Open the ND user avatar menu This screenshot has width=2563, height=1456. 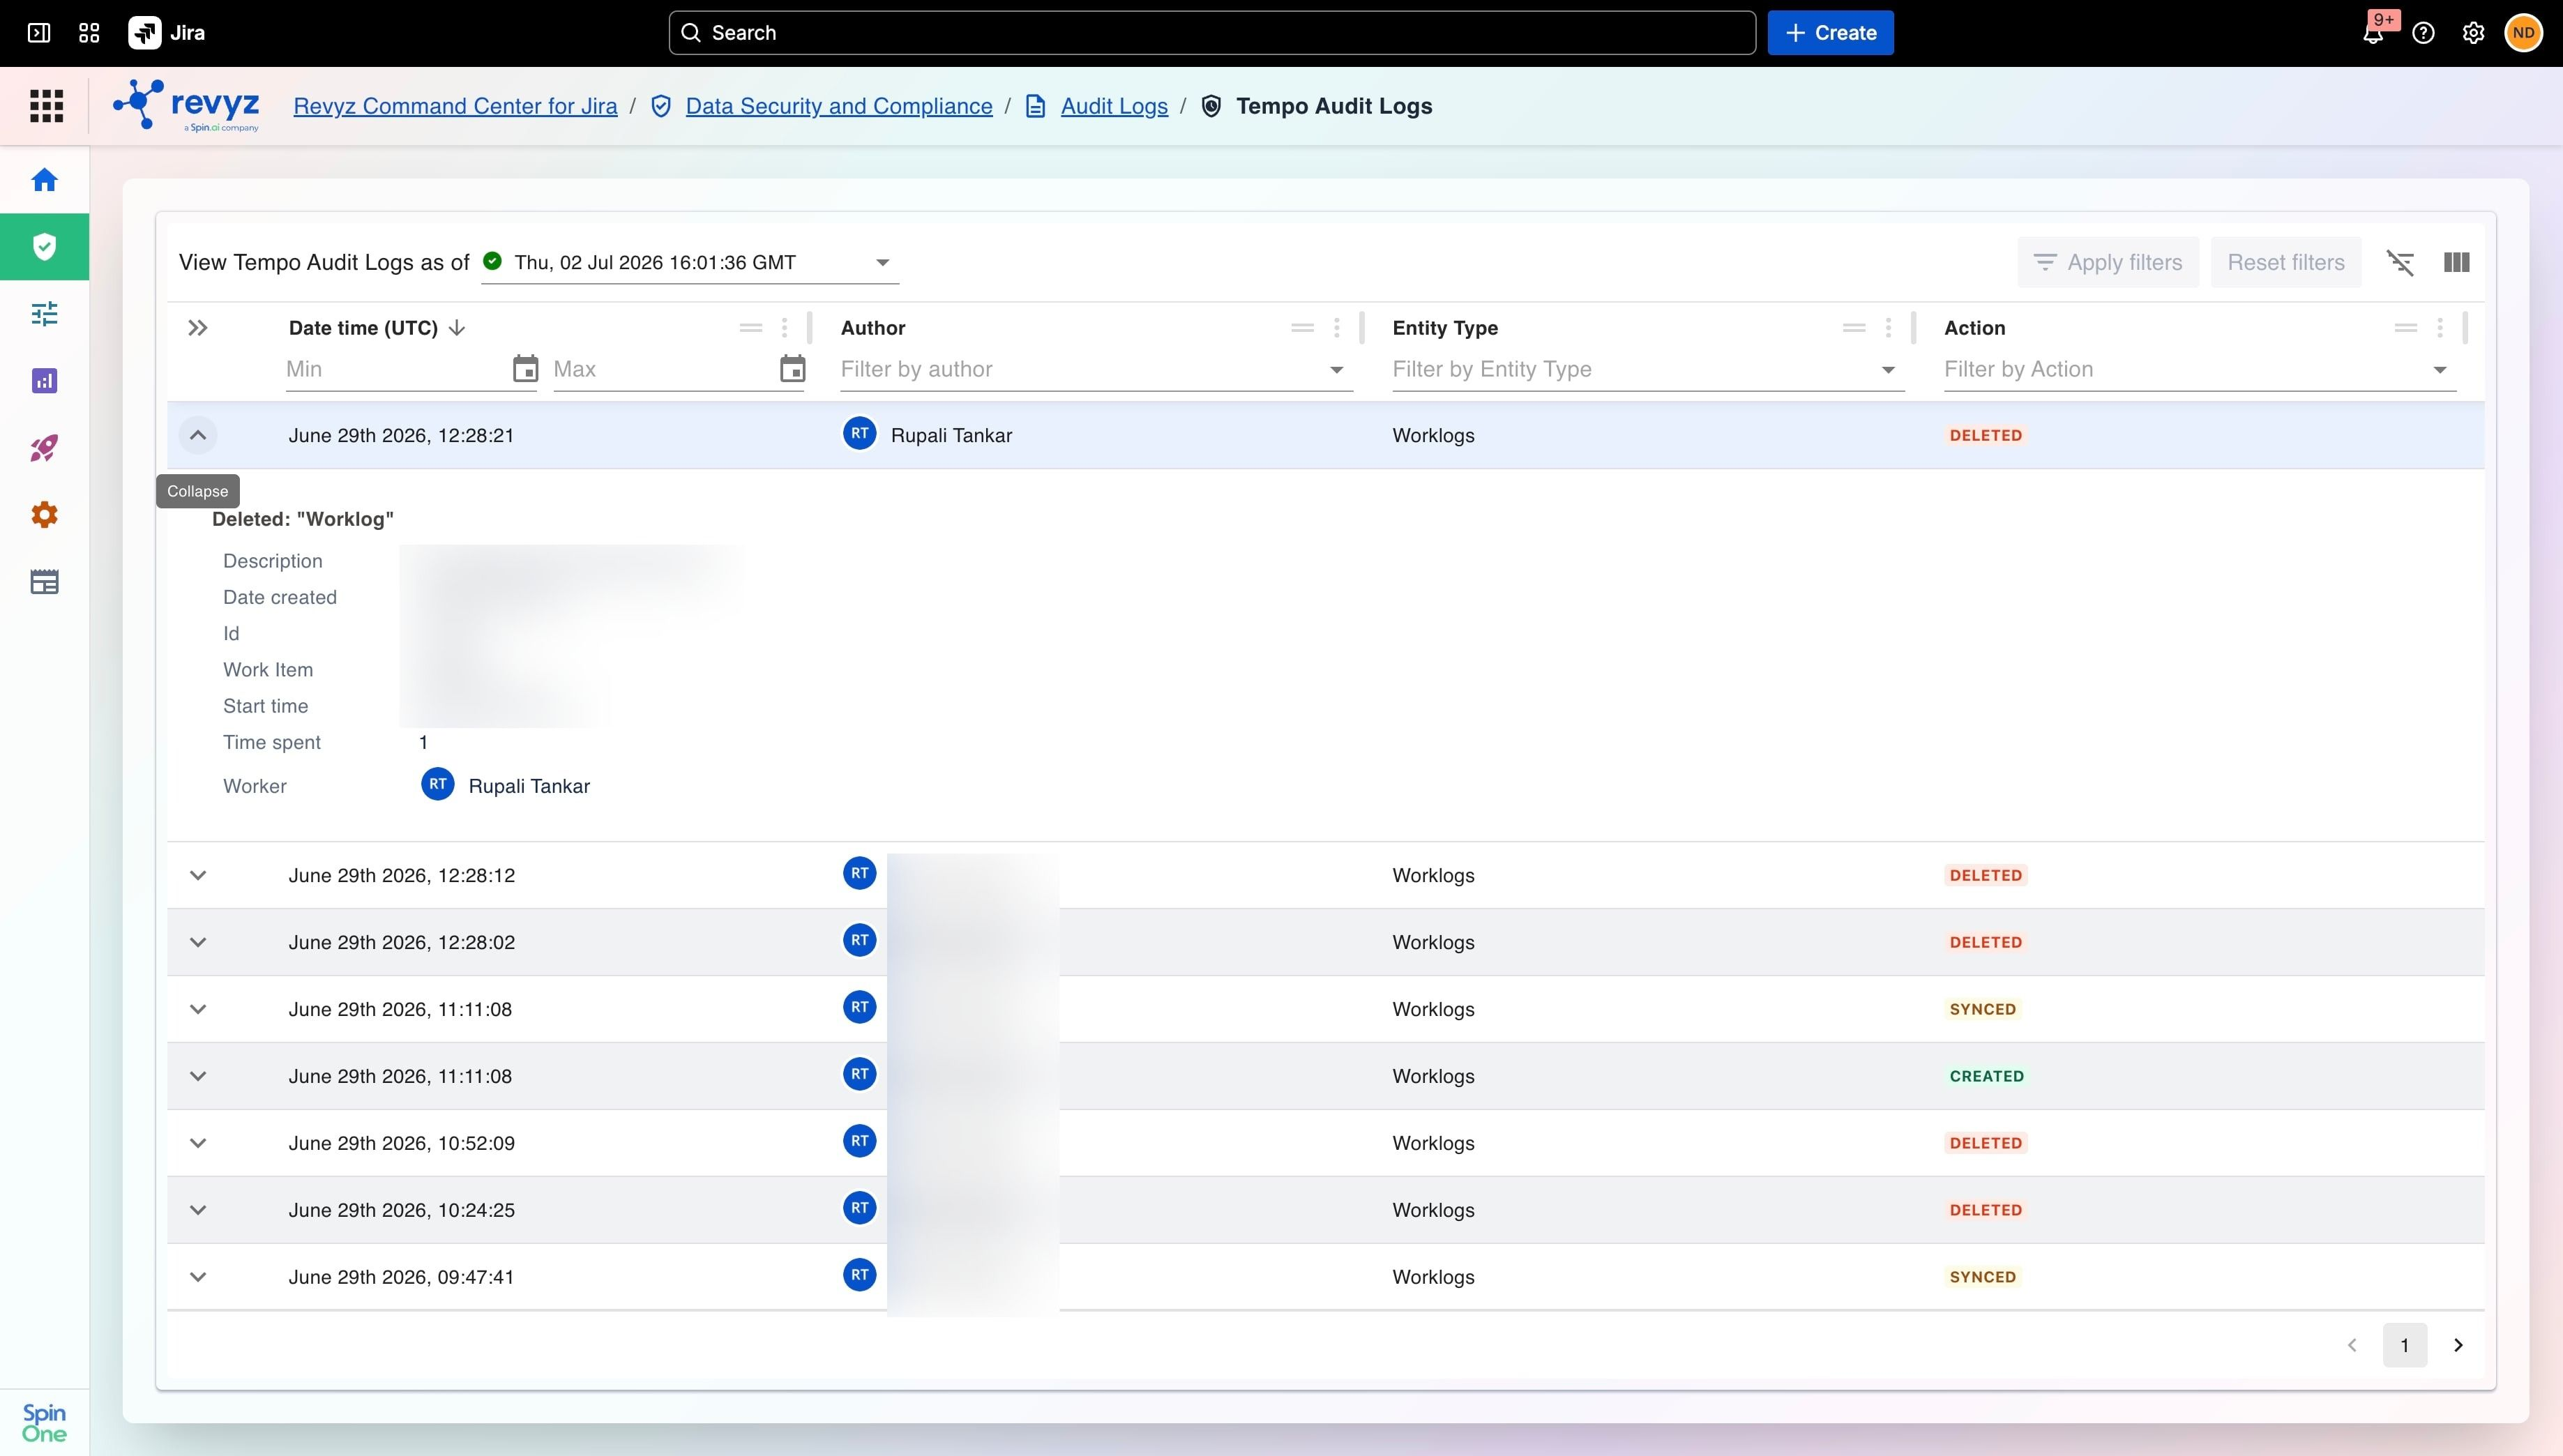pyautogui.click(x=2523, y=33)
